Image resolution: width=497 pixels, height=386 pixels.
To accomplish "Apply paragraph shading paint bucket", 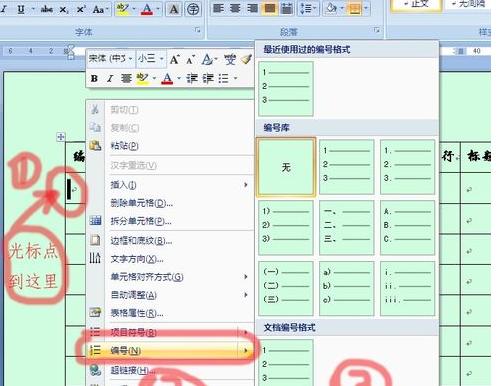I will 331,8.
